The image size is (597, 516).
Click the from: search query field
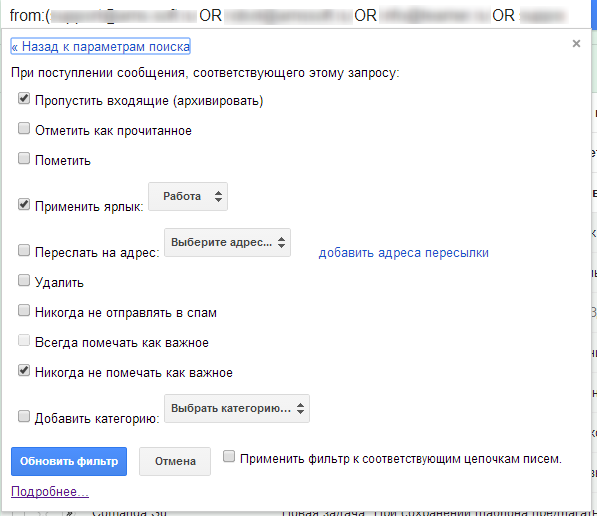289,16
